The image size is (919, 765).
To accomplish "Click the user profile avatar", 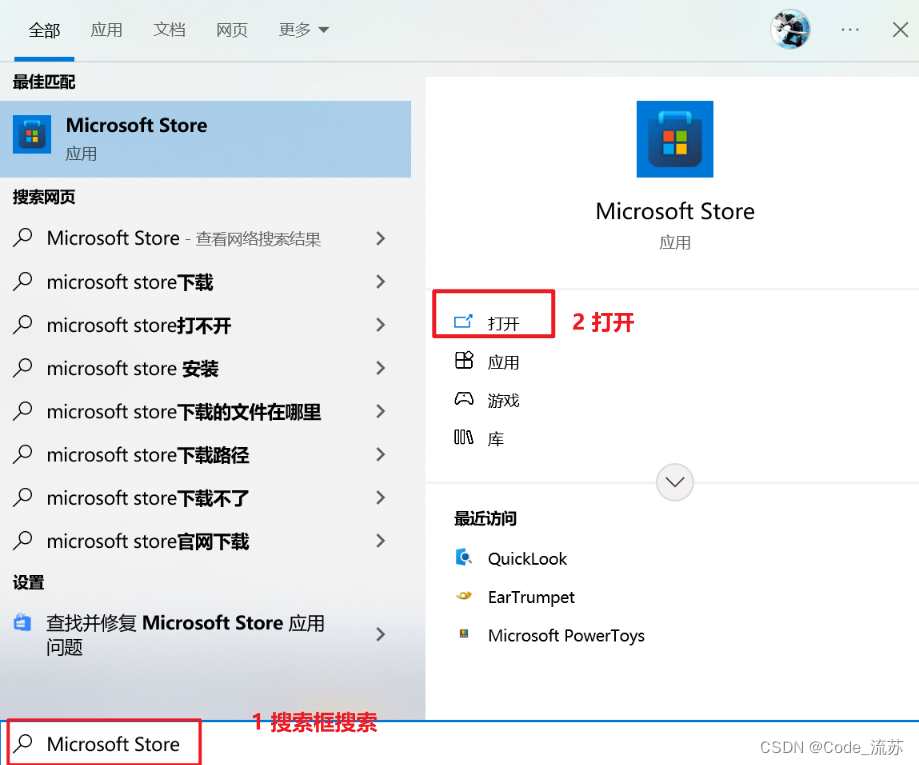I will (x=790, y=29).
